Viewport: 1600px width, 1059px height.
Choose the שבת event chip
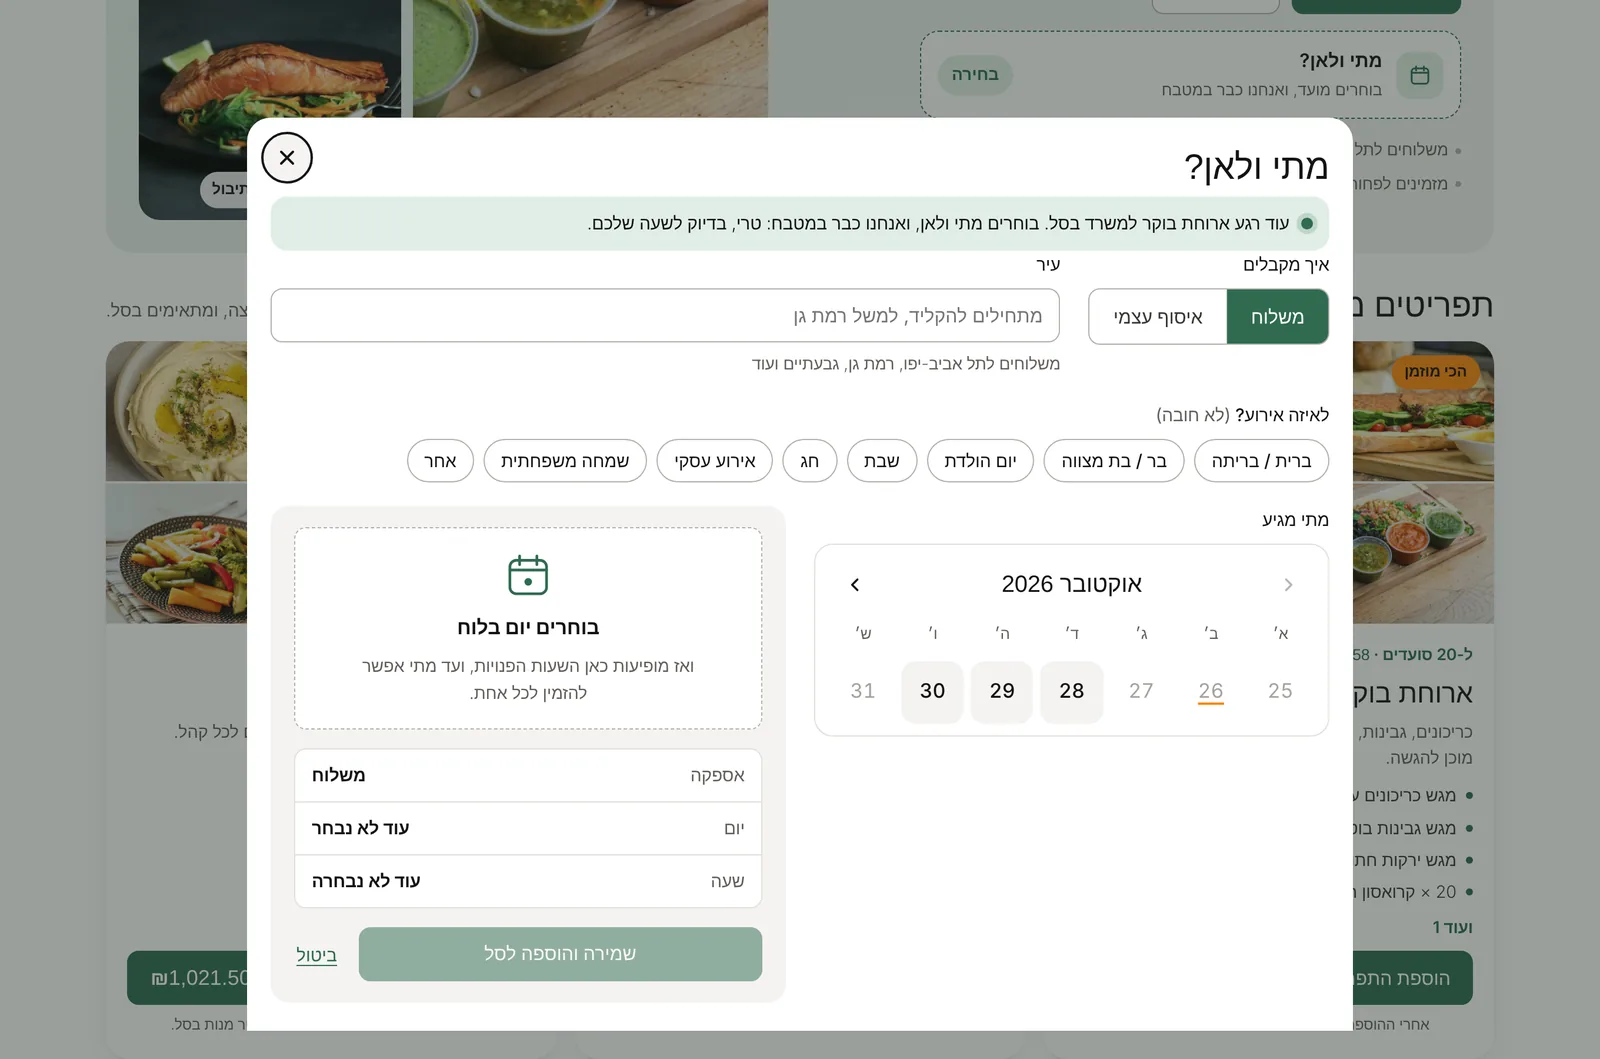(x=882, y=461)
